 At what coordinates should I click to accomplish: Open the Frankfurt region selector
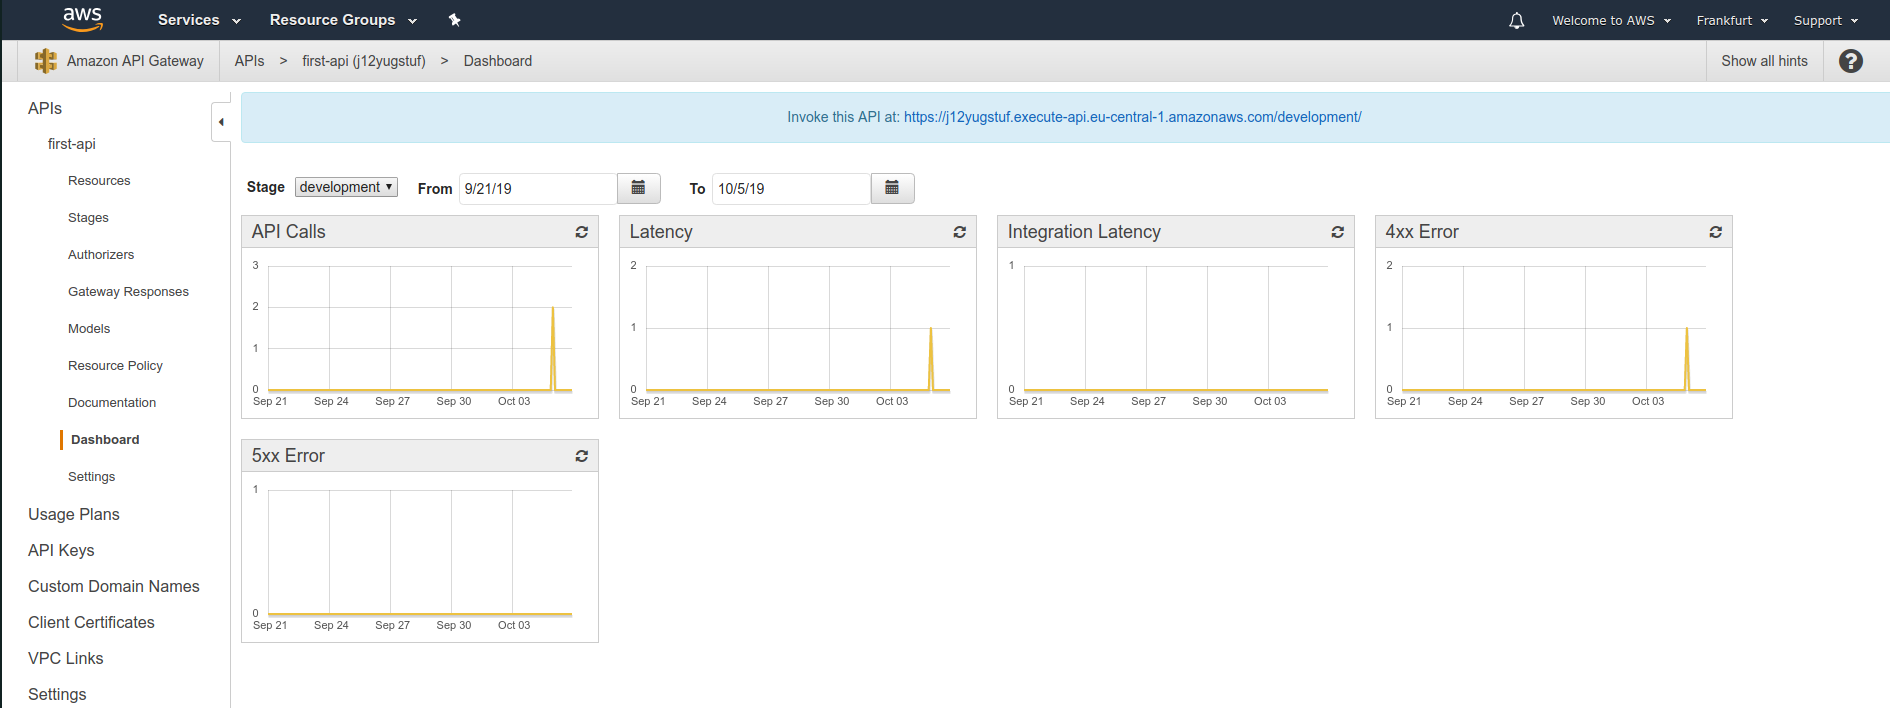1732,20
